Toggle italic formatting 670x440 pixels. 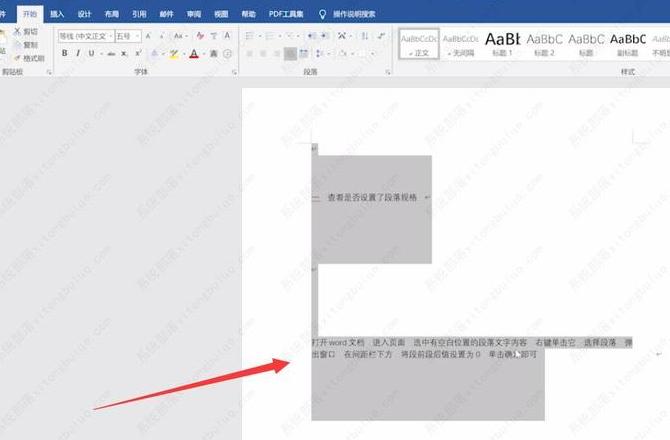(78, 53)
